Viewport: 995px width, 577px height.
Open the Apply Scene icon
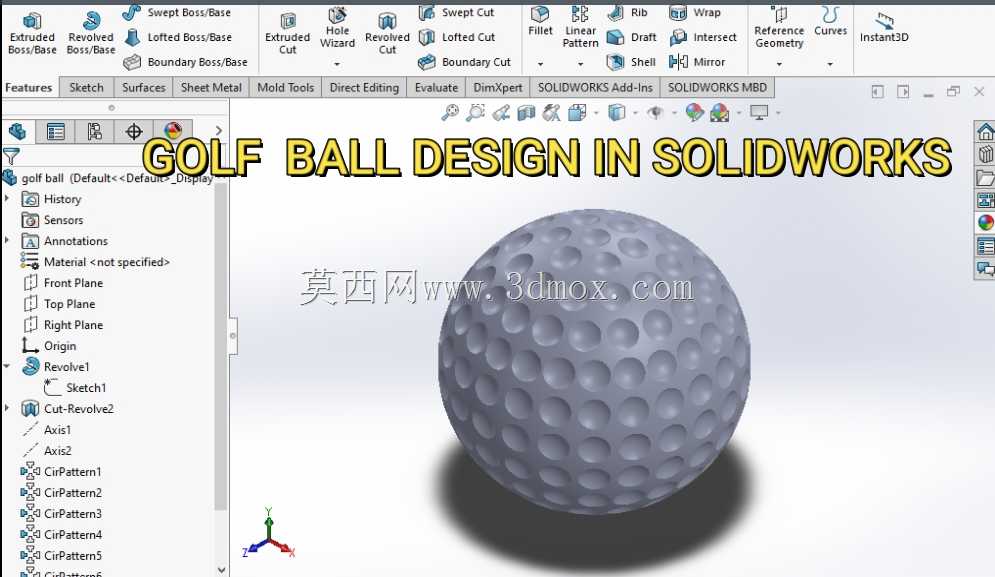pyautogui.click(x=720, y=113)
